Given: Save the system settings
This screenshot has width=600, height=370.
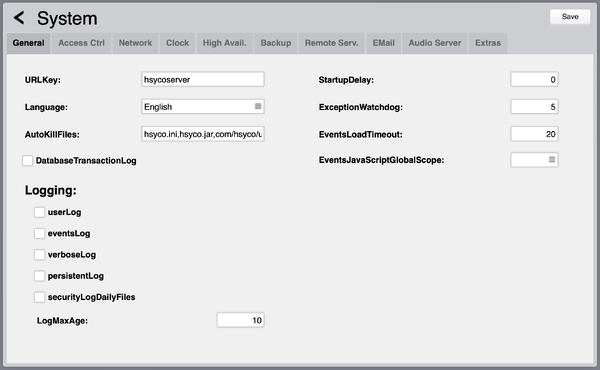Looking at the screenshot, I should pos(570,16).
